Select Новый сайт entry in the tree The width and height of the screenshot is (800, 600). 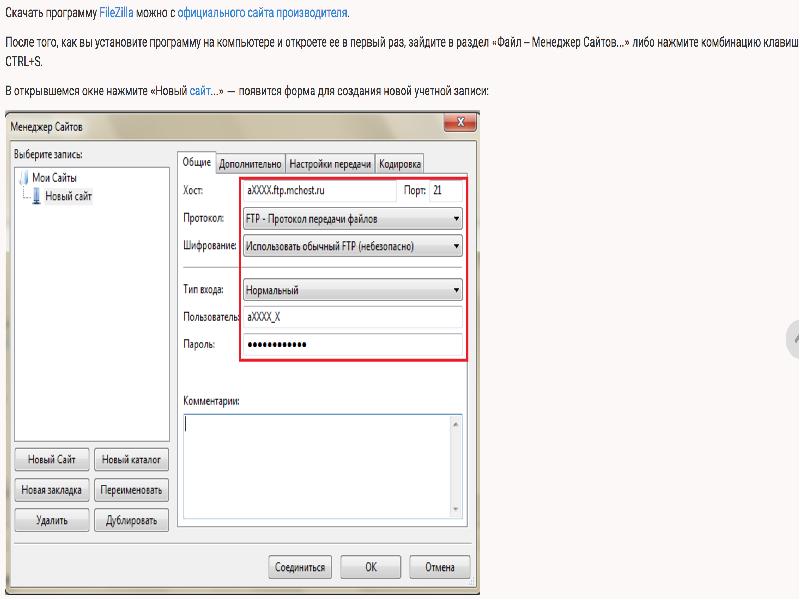[68, 196]
